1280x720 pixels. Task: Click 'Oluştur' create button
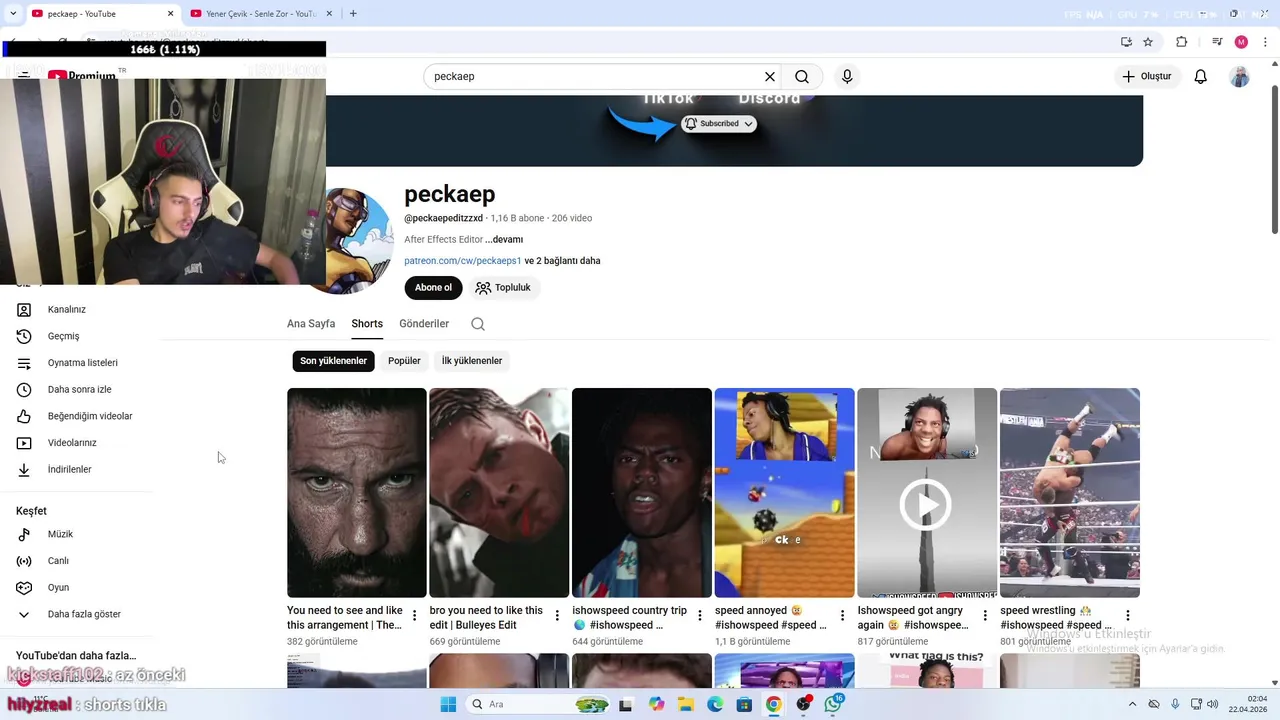(1147, 77)
